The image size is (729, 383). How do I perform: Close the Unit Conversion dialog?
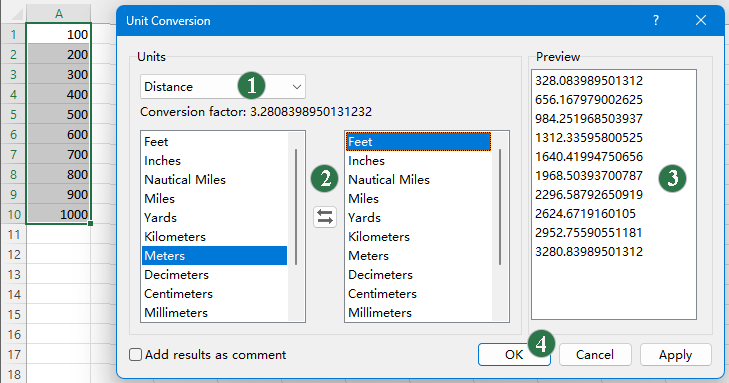click(701, 20)
